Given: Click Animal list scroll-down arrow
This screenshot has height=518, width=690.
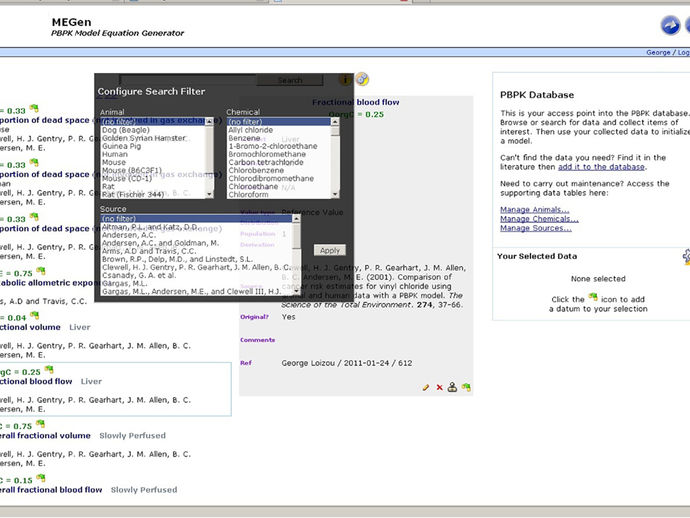Looking at the screenshot, I should click(x=209, y=194).
